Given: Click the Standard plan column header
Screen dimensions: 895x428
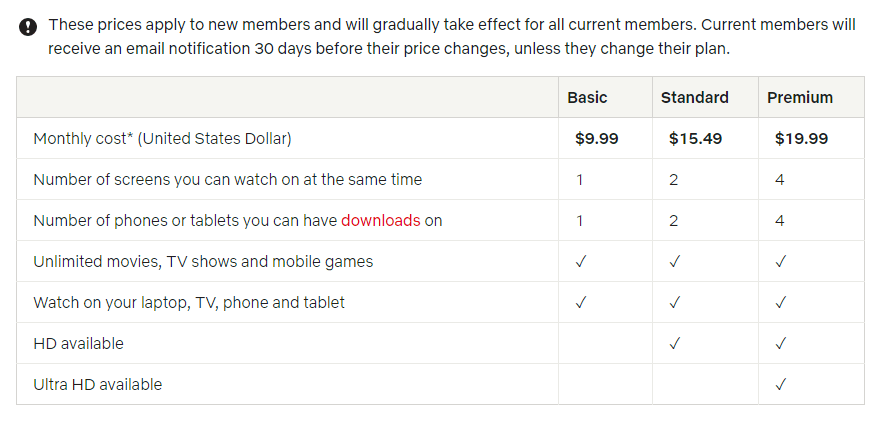Looking at the screenshot, I should click(x=695, y=98).
